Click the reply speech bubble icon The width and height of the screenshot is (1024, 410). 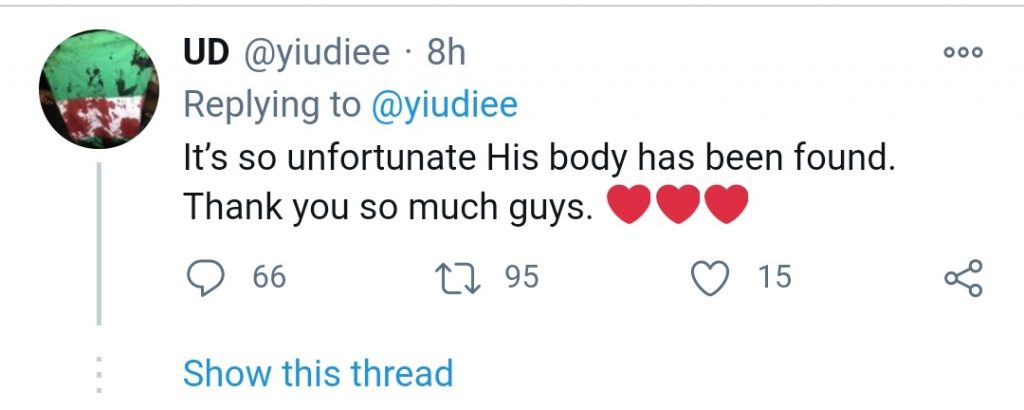205,277
